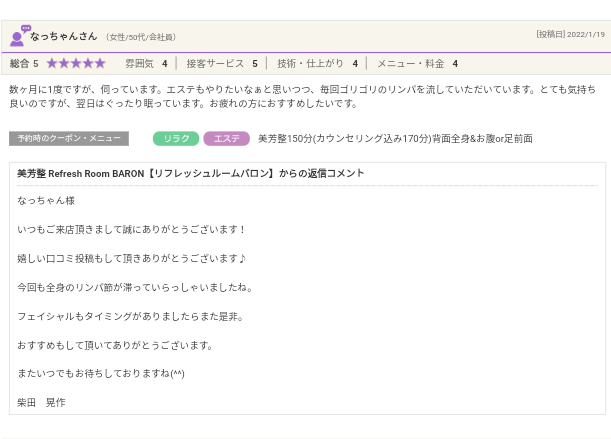Viewport: 611px width, 439px height.
Task: Click the review body text paragraph
Action: tap(300, 96)
